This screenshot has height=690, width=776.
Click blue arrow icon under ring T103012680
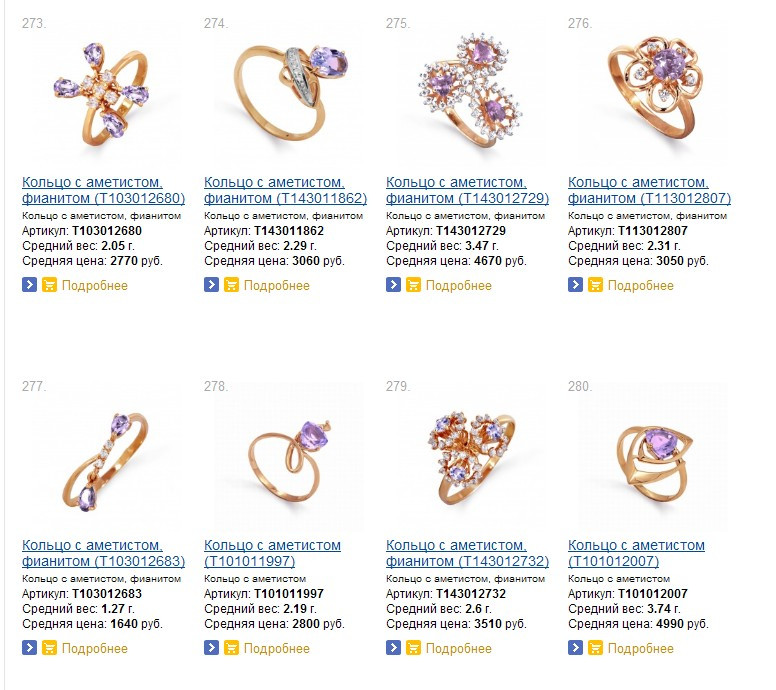(x=30, y=285)
